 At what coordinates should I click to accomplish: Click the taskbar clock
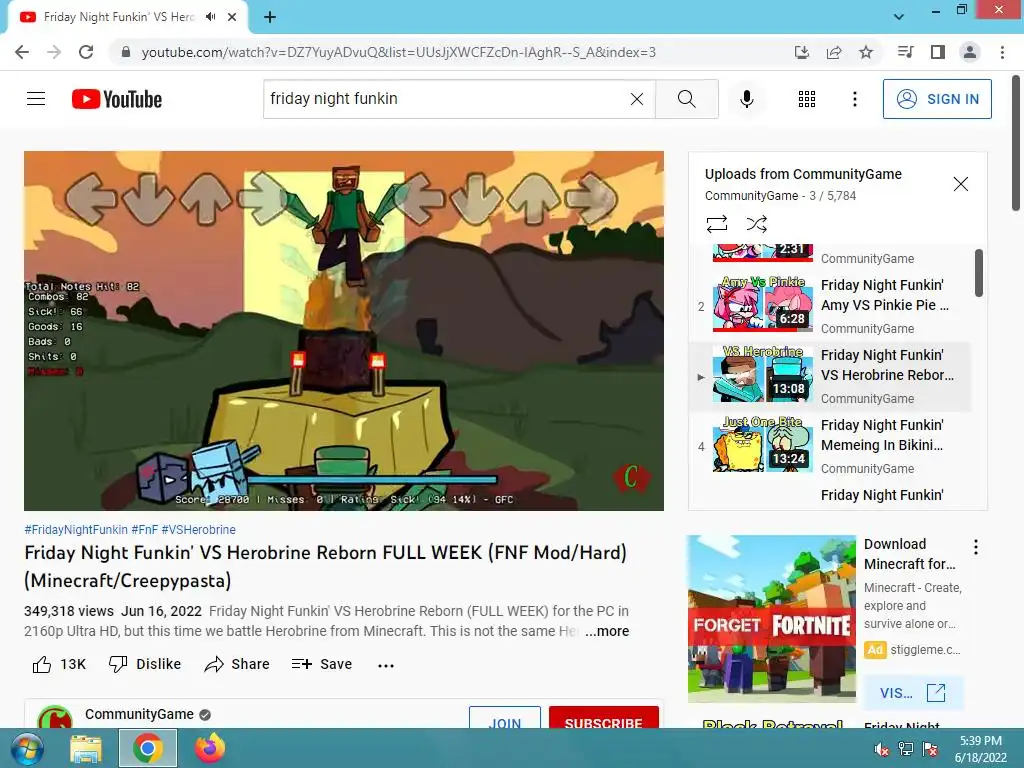point(981,749)
